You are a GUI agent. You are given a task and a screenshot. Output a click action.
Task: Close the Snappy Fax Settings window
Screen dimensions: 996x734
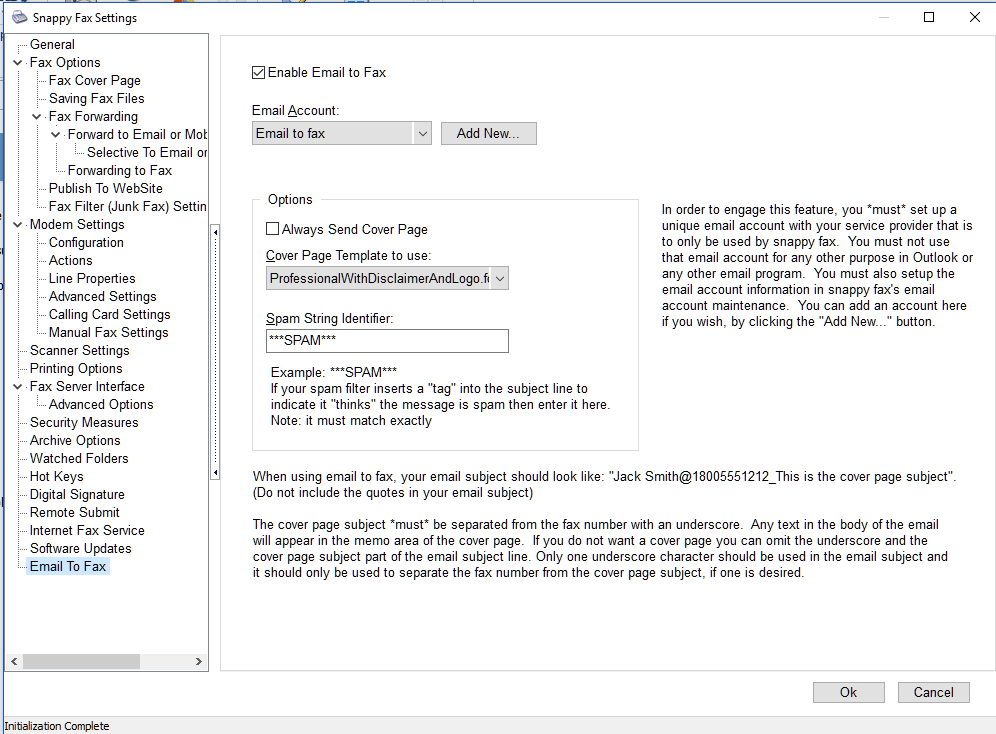coord(974,17)
